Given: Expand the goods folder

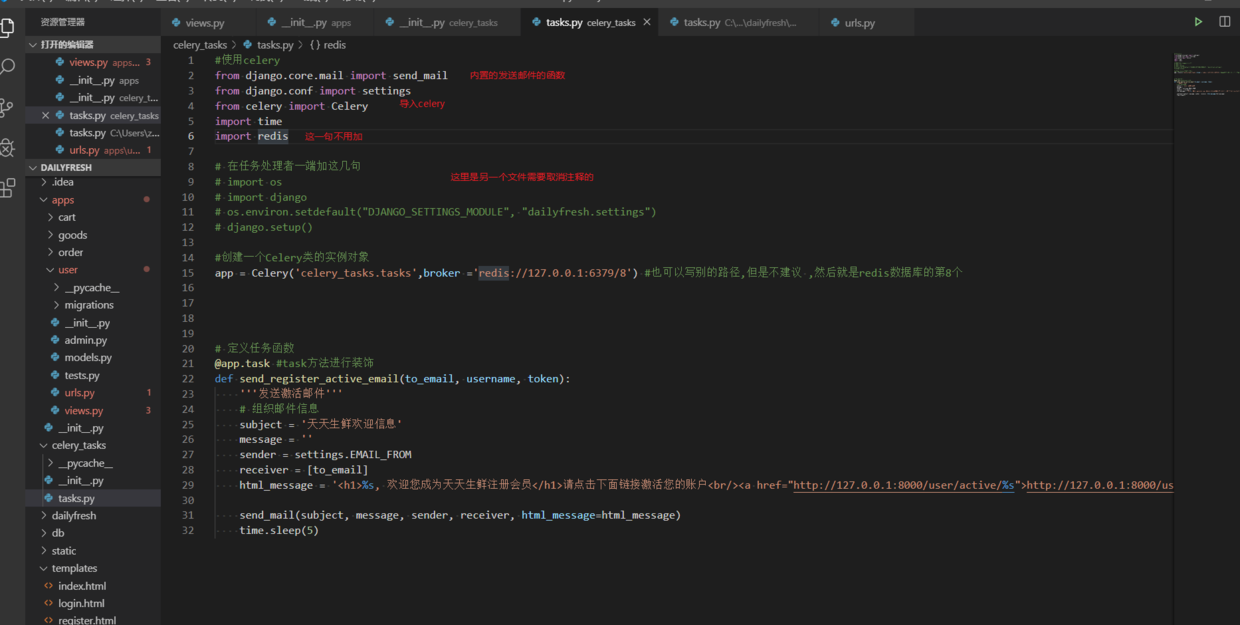Looking at the screenshot, I should coord(93,235).
